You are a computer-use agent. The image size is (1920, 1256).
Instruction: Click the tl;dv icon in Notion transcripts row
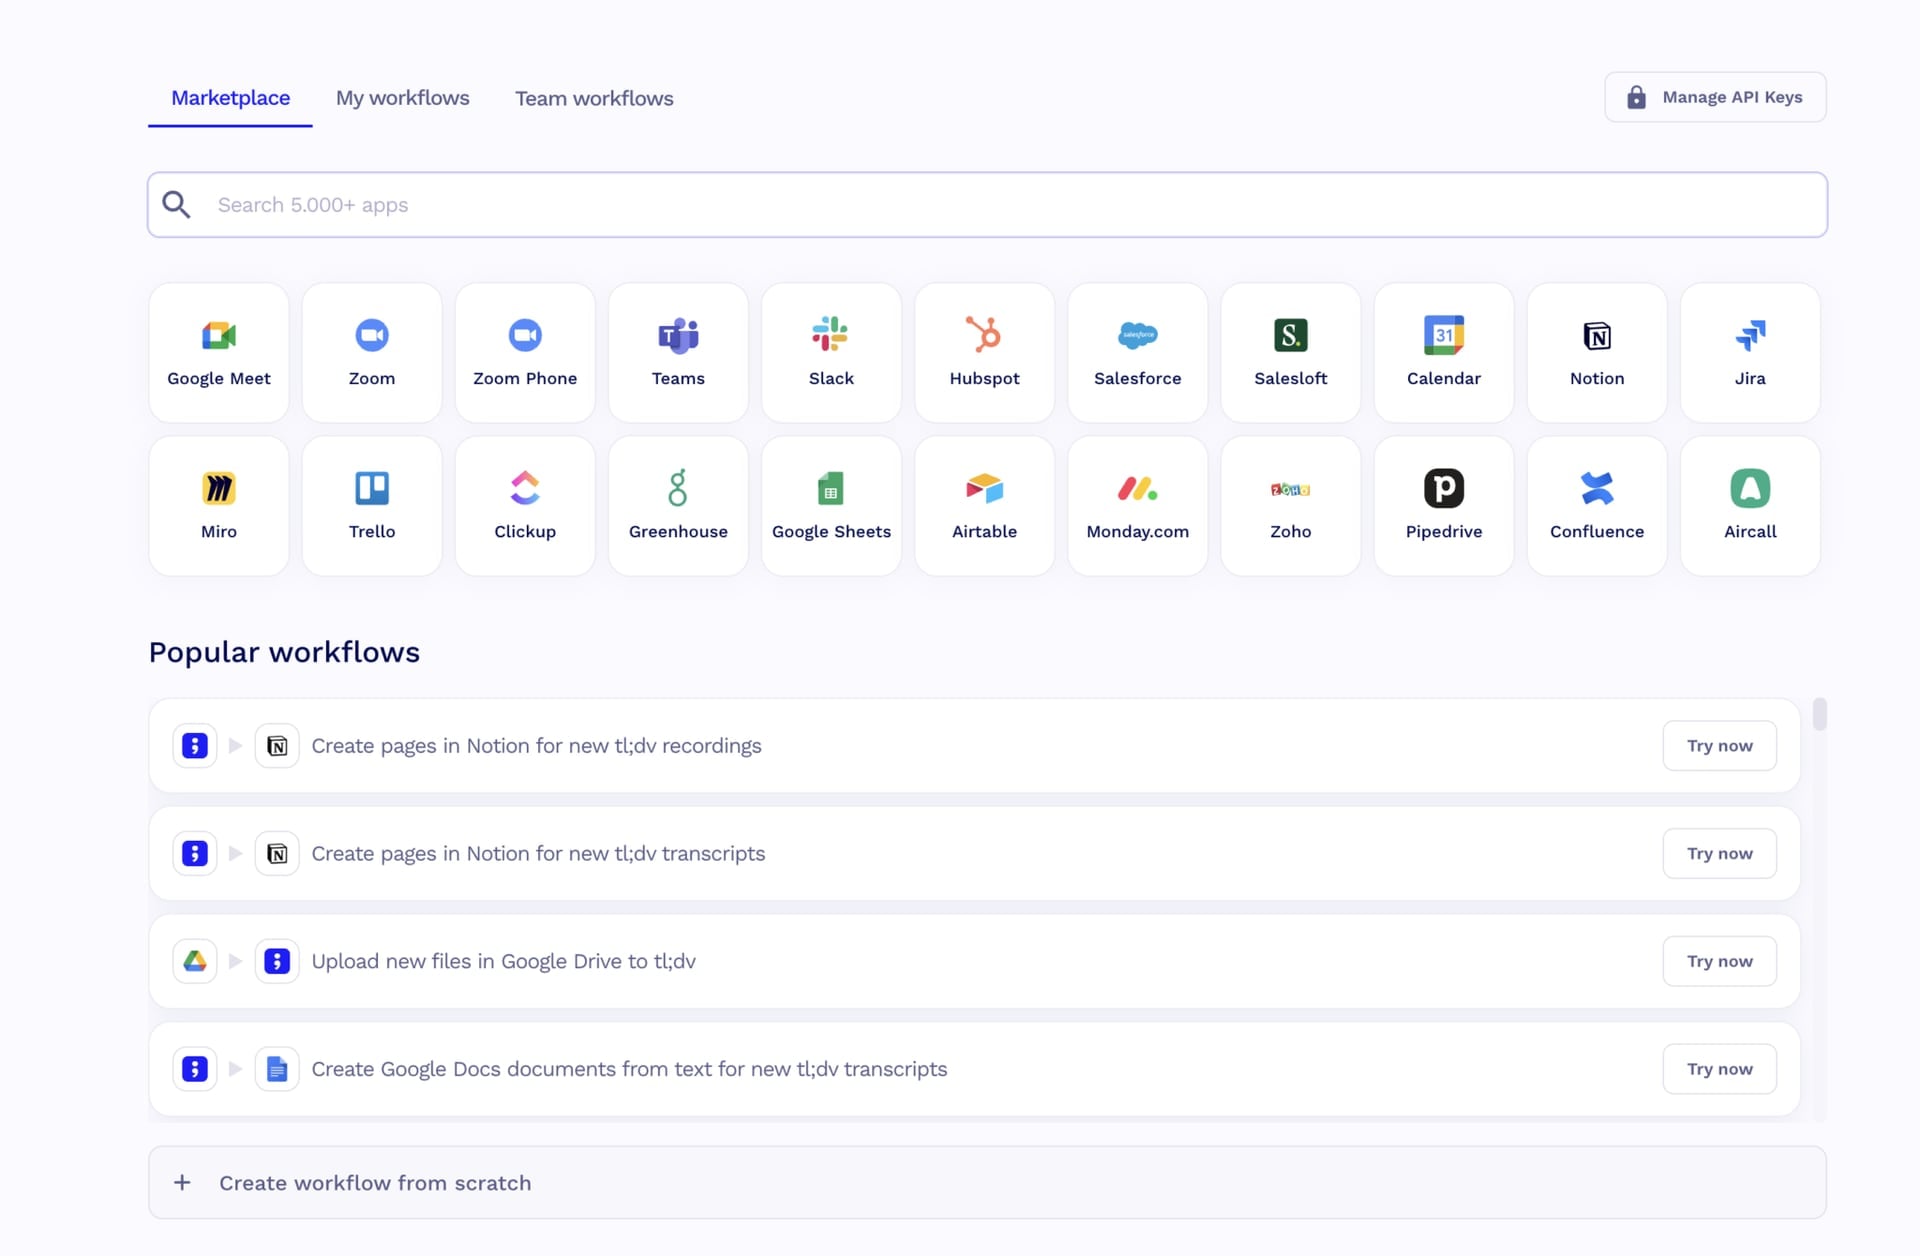(x=195, y=854)
